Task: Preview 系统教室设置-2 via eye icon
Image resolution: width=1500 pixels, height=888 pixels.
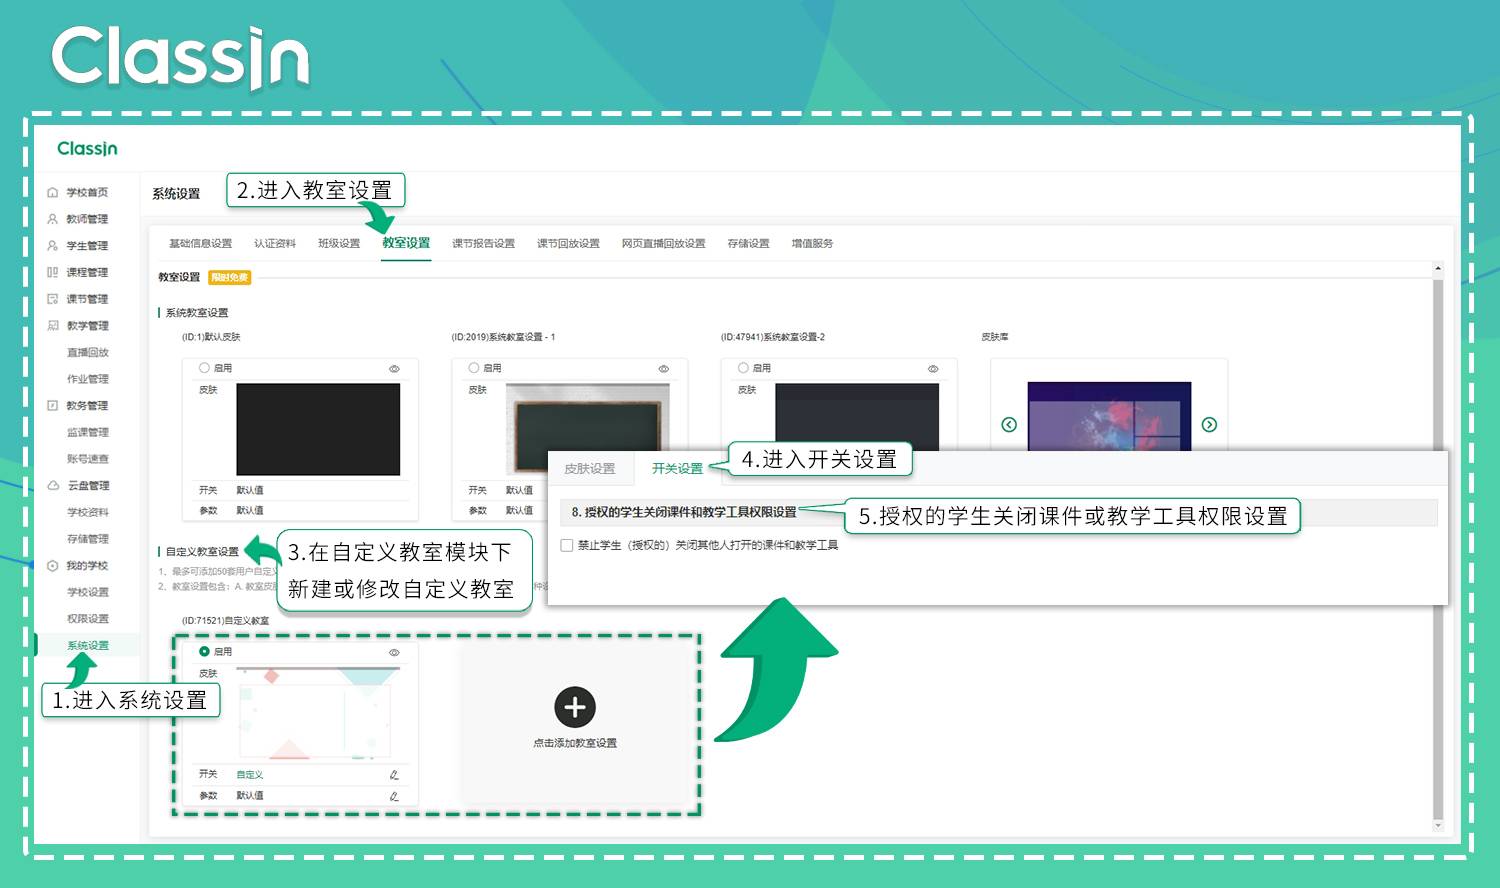Action: [933, 369]
